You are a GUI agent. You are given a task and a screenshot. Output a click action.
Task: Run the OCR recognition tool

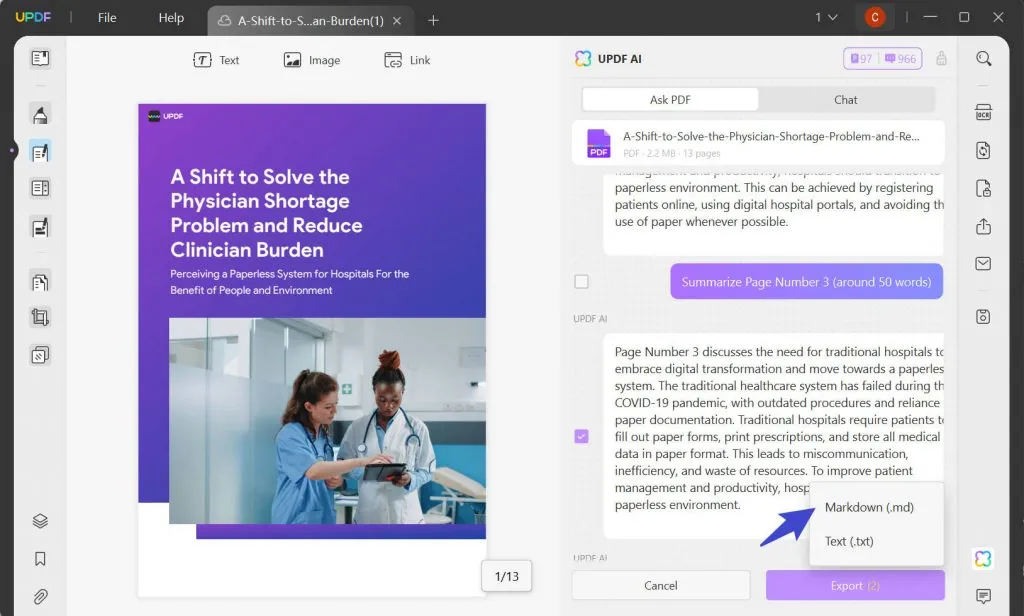[984, 112]
